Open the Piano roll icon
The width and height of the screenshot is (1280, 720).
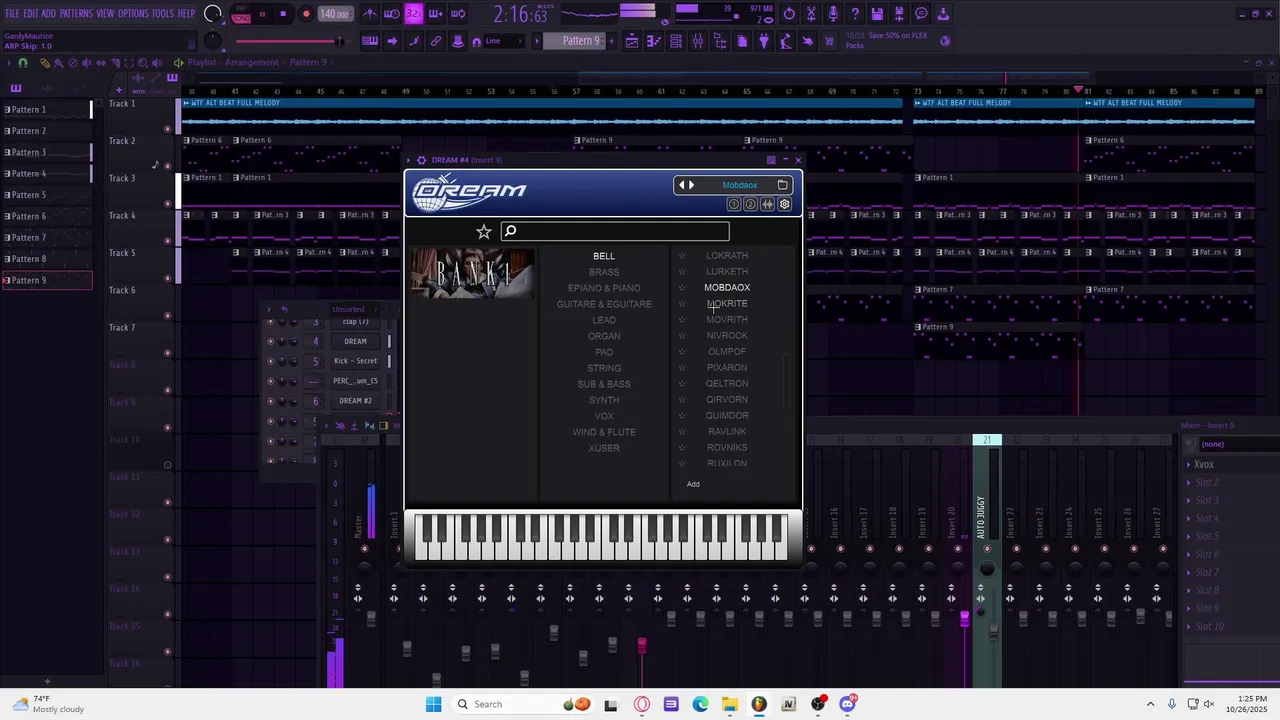(654, 41)
